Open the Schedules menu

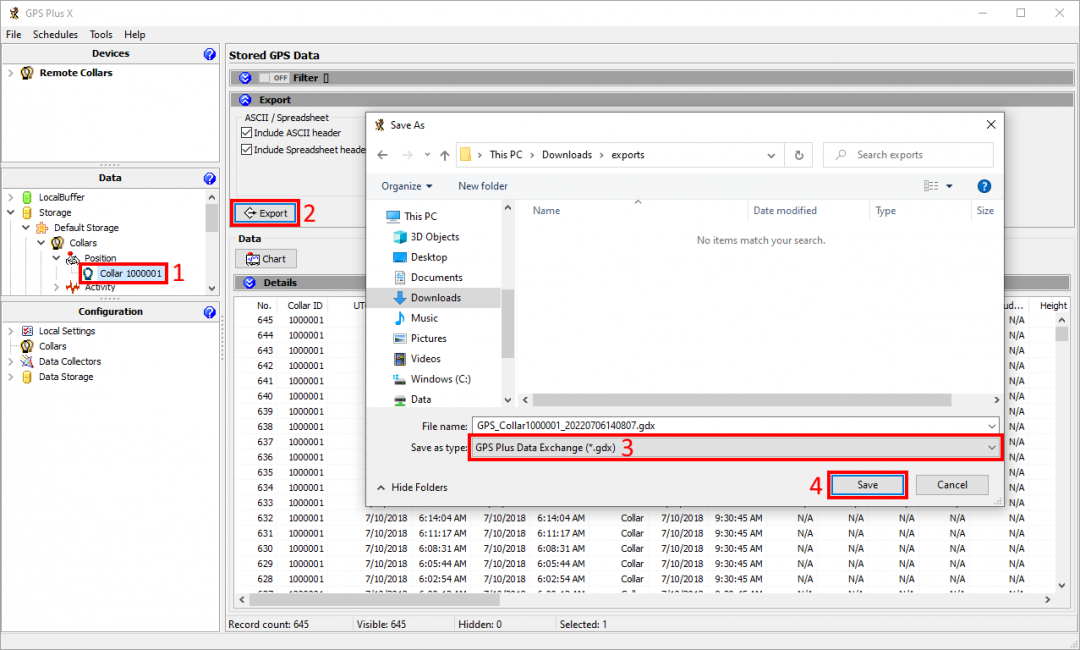pyautogui.click(x=55, y=34)
